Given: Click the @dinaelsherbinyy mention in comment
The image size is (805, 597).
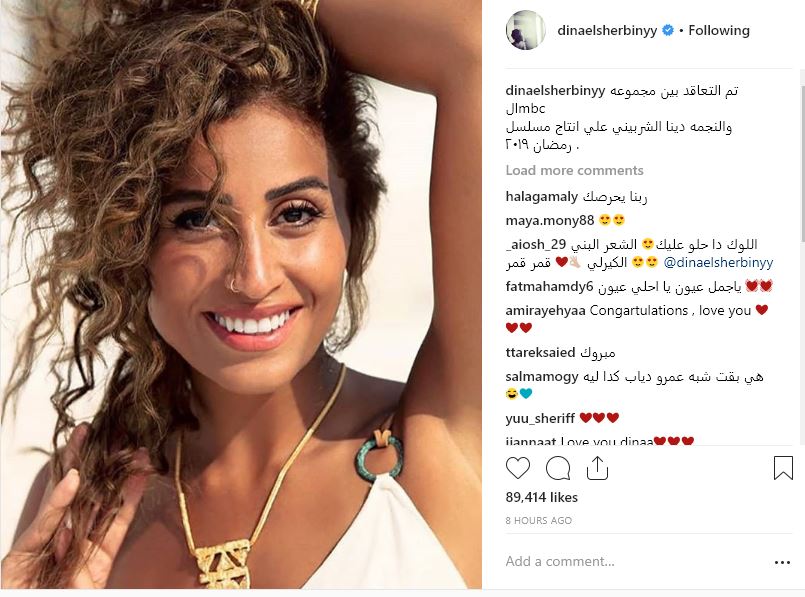Looking at the screenshot, I should click(718, 263).
